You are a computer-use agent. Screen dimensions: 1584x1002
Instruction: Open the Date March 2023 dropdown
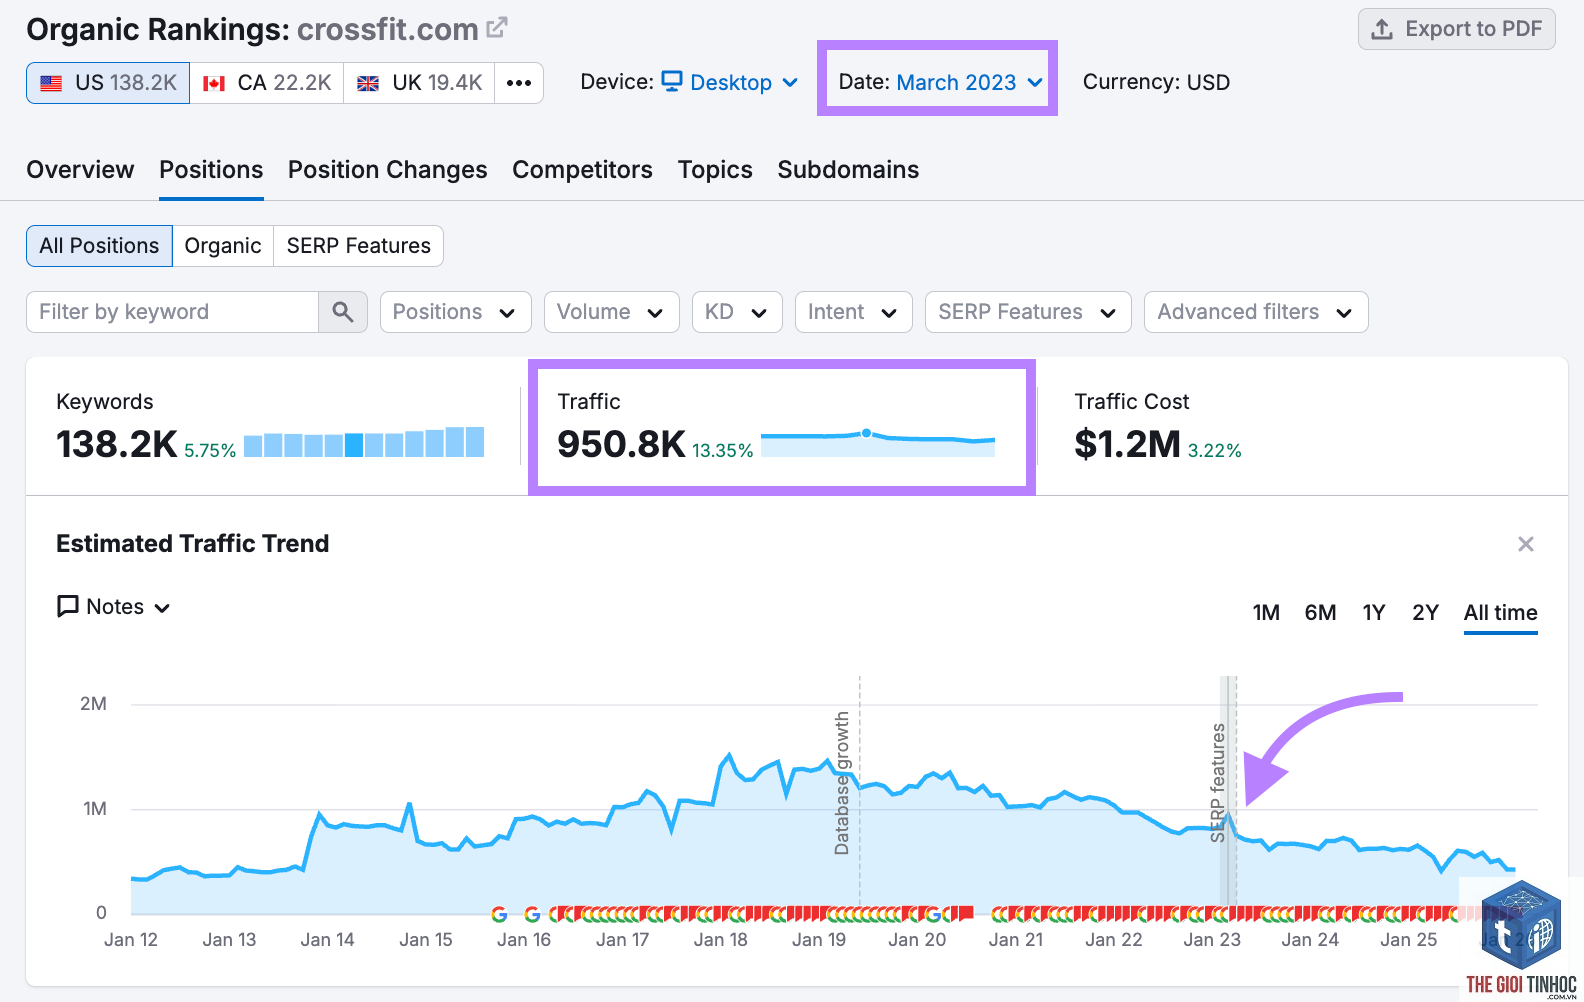coord(970,82)
